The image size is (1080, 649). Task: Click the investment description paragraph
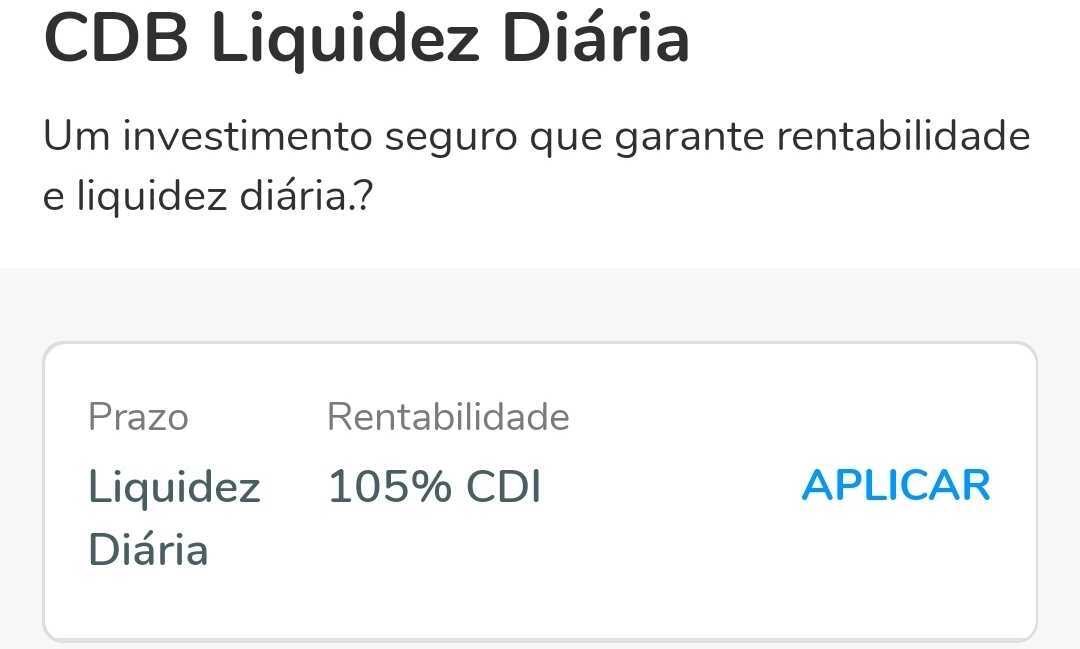click(x=535, y=162)
